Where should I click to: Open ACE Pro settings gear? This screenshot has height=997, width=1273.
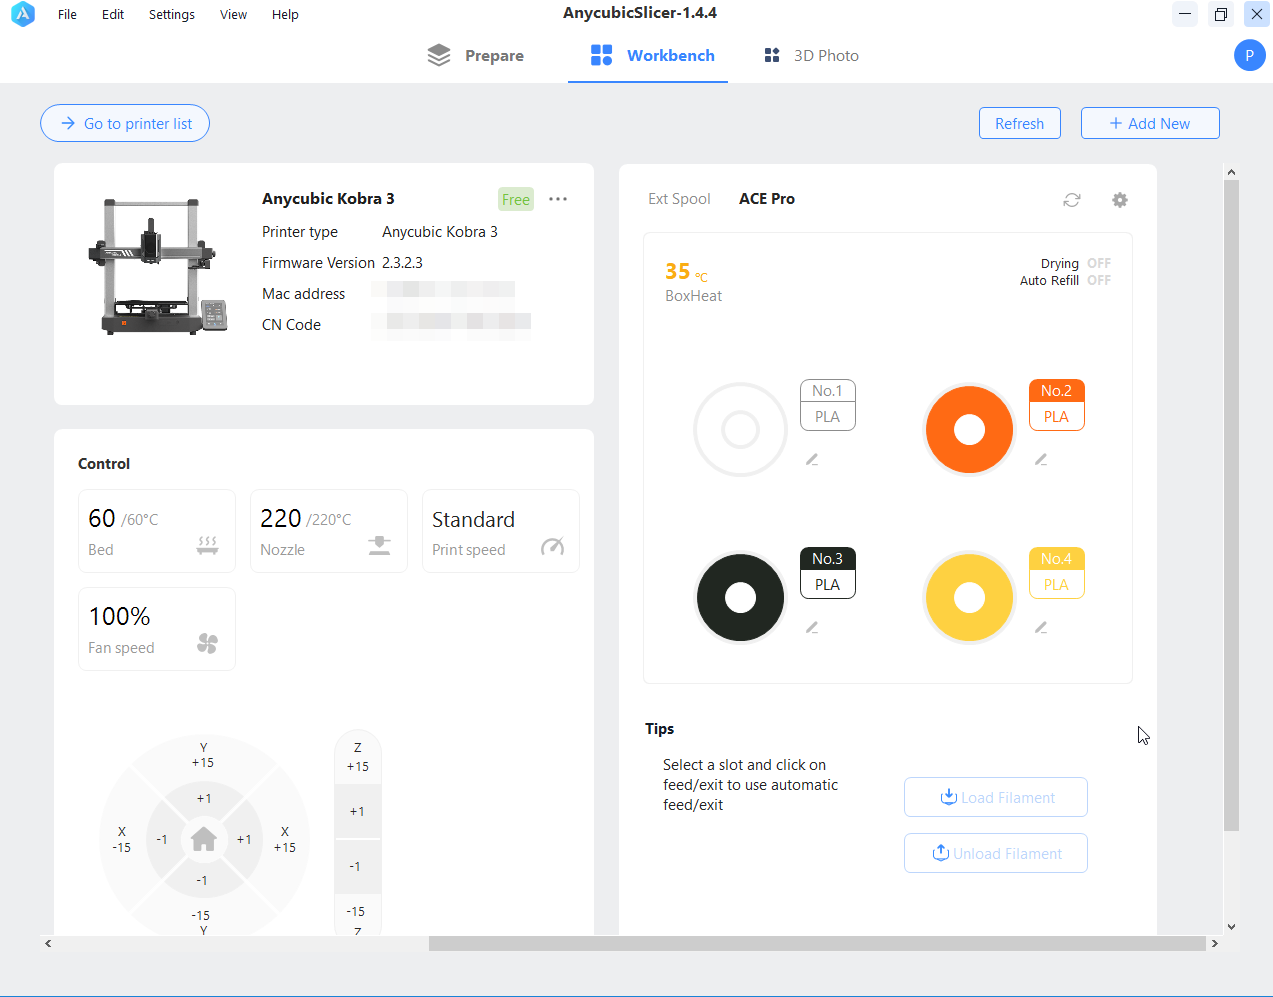[1120, 200]
